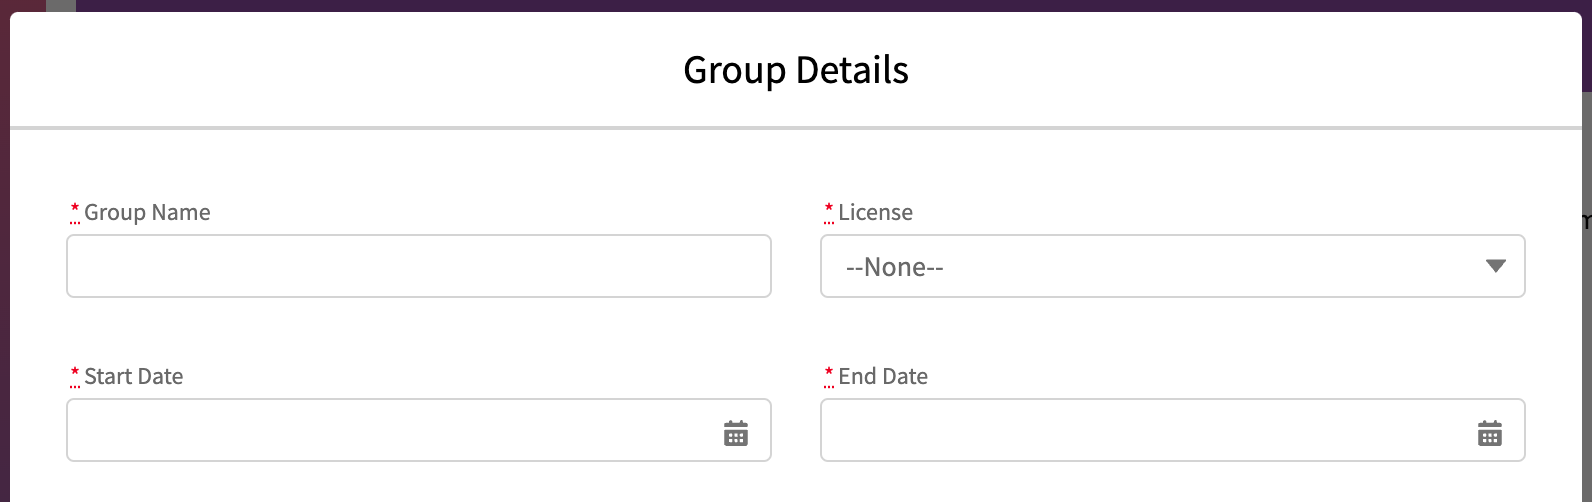Click the Group Details heading
Viewport: 1592px width, 502px height.
click(x=796, y=70)
